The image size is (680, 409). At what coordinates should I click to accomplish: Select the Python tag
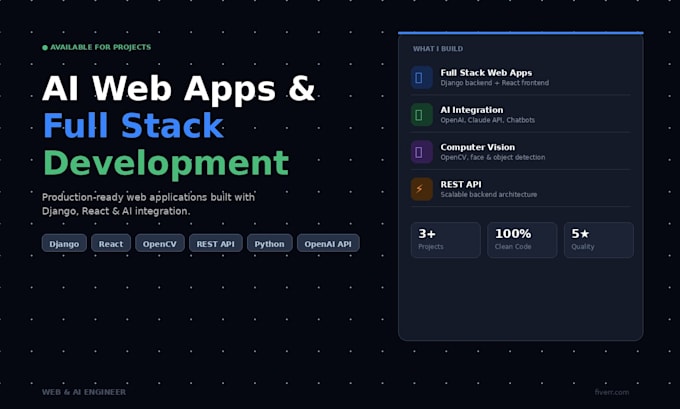(270, 243)
